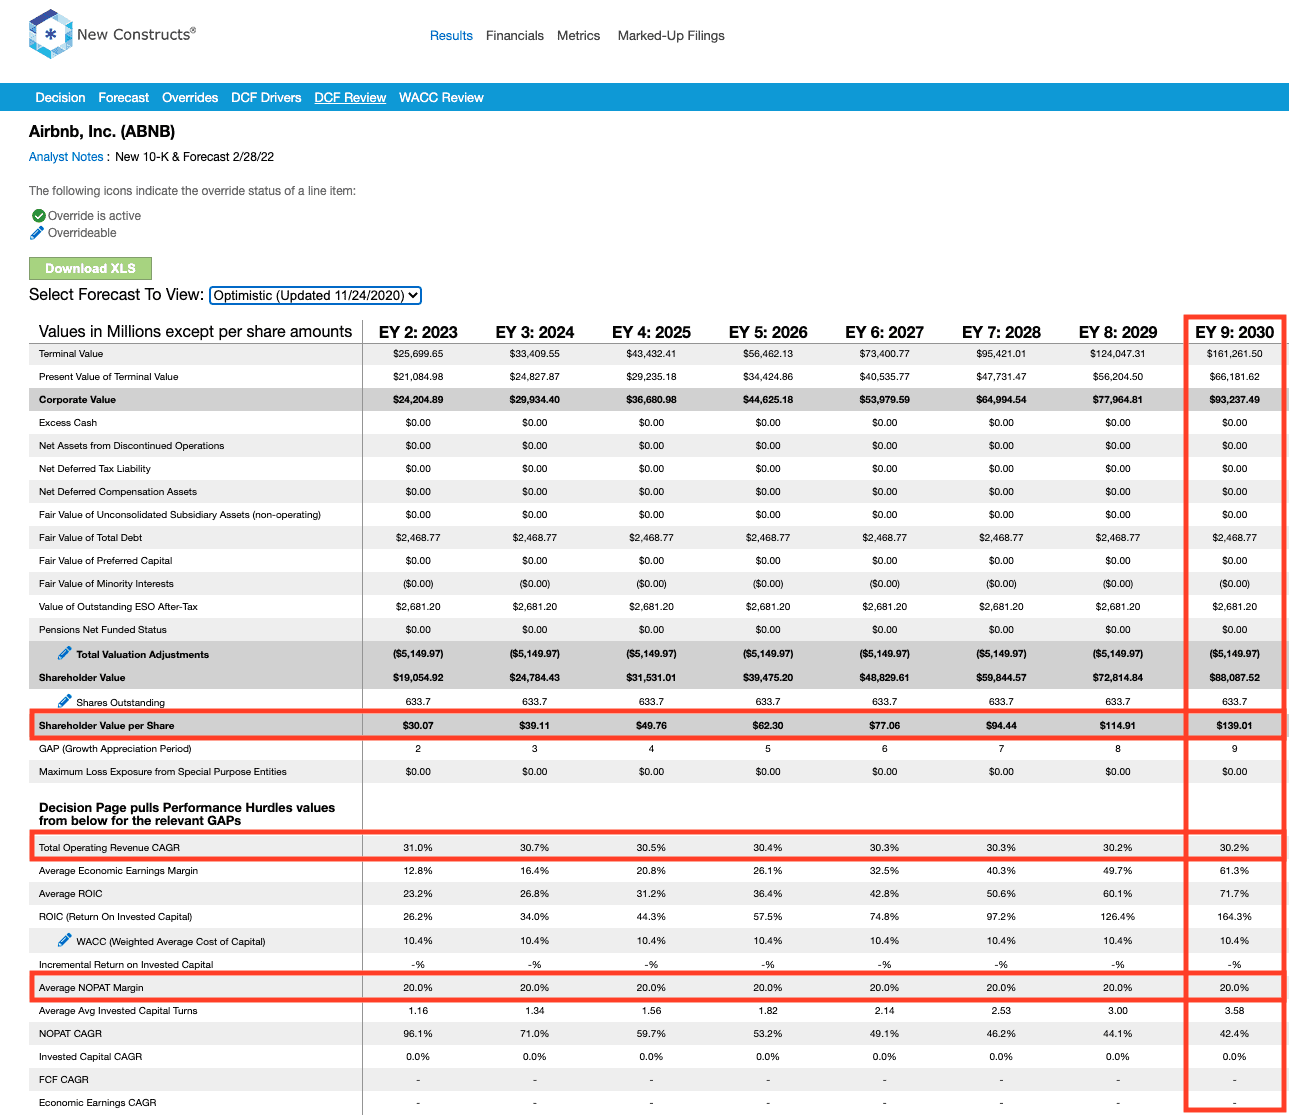The image size is (1289, 1115).
Task: Click the Shareholder Value per Share label
Action: (x=107, y=726)
